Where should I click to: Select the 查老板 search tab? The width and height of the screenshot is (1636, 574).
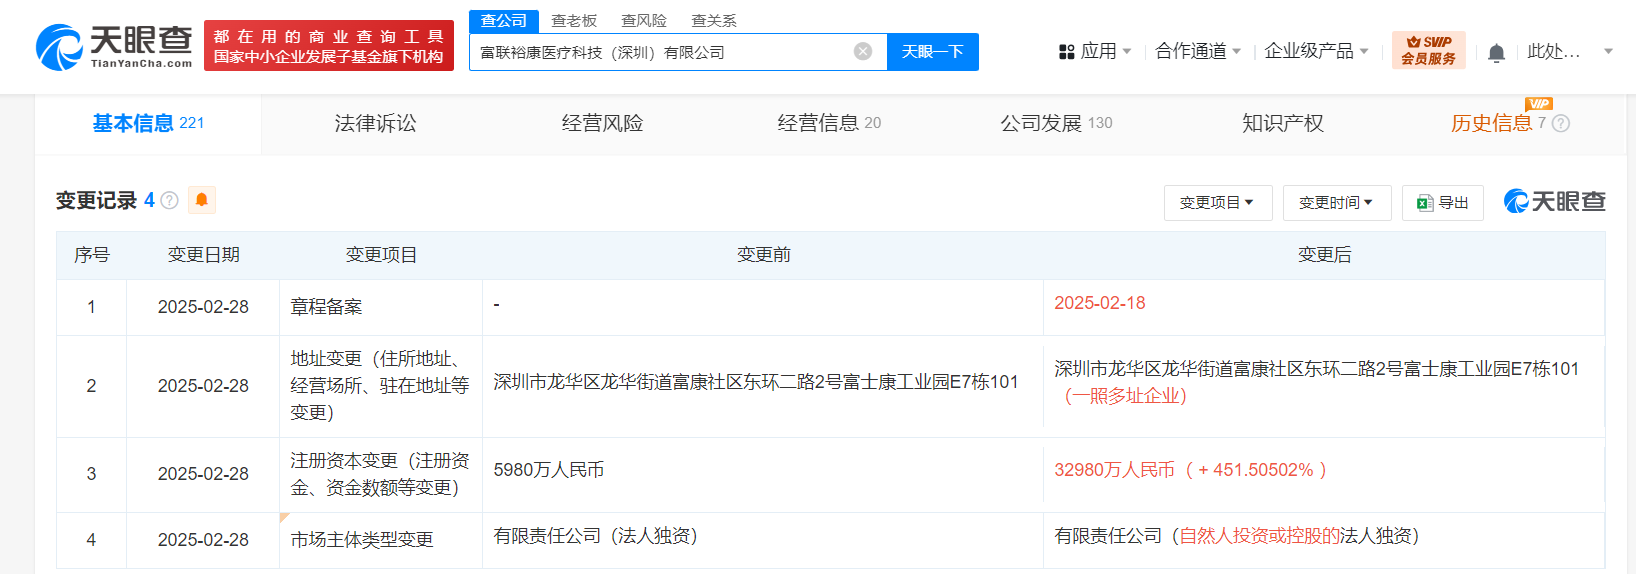coord(574,21)
